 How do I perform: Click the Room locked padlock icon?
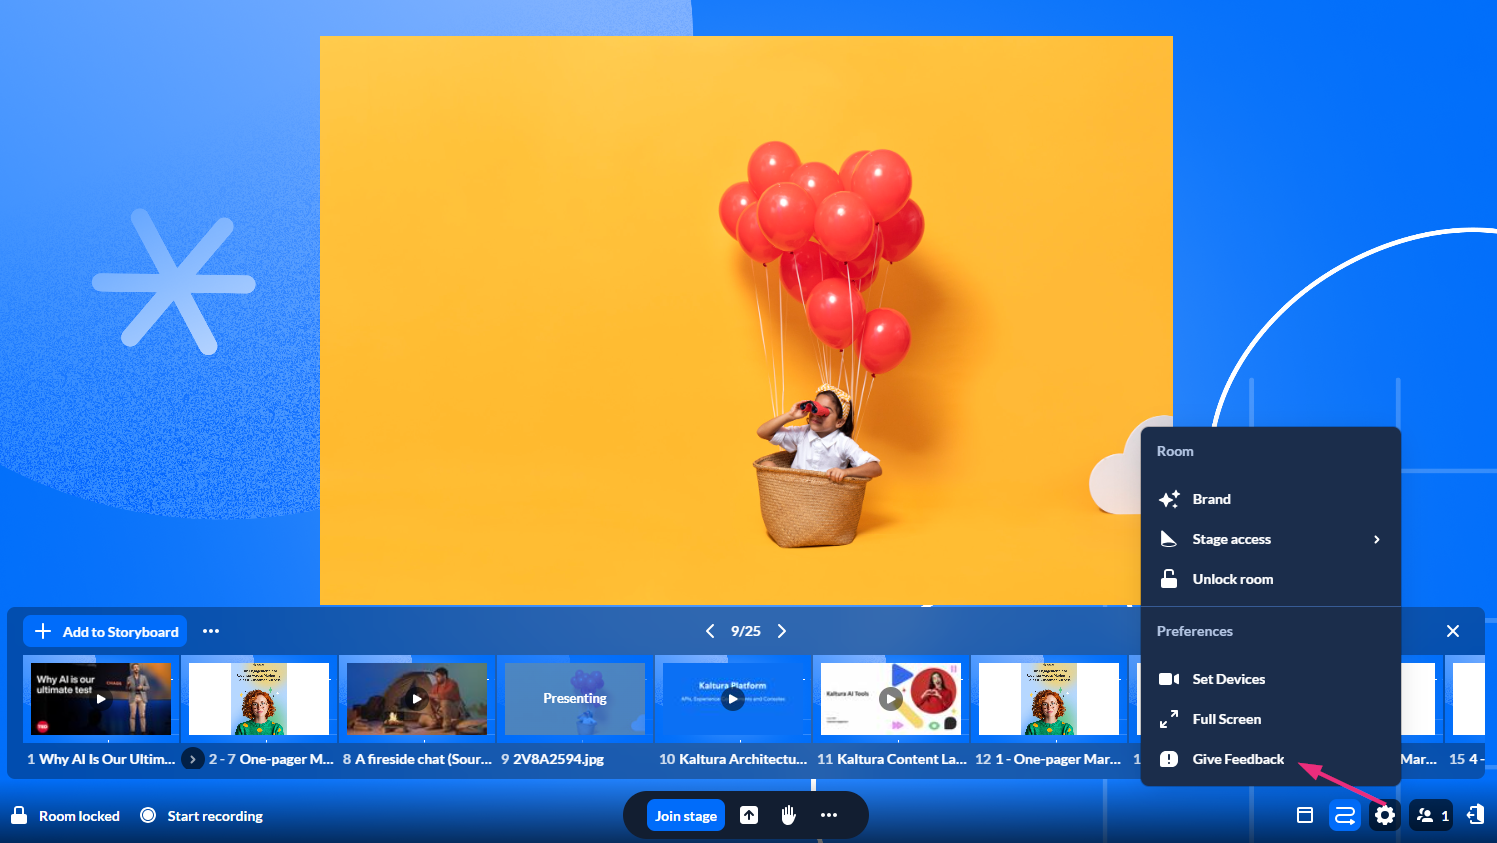point(19,815)
